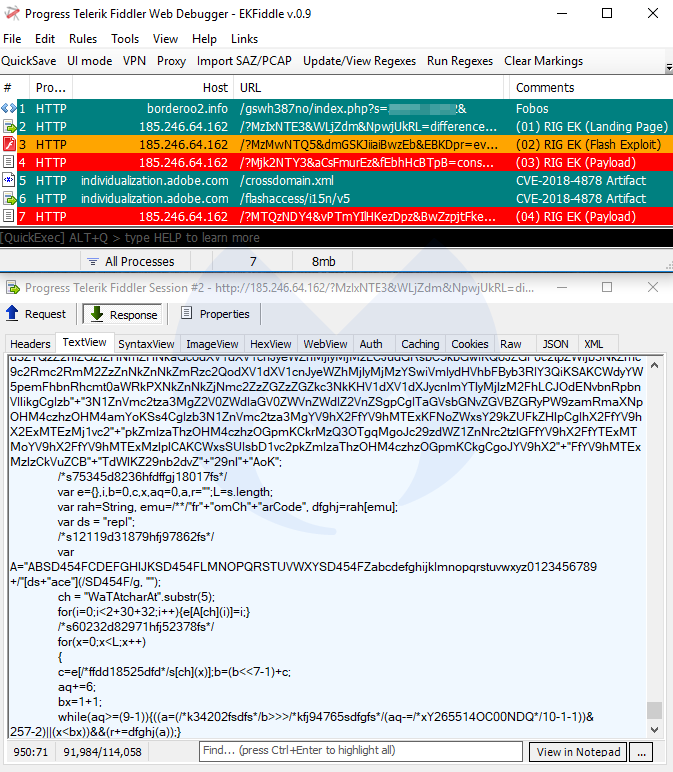This screenshot has width=673, height=772.
Task: Select RIG EK Flash Exploit session
Action: [x=336, y=144]
